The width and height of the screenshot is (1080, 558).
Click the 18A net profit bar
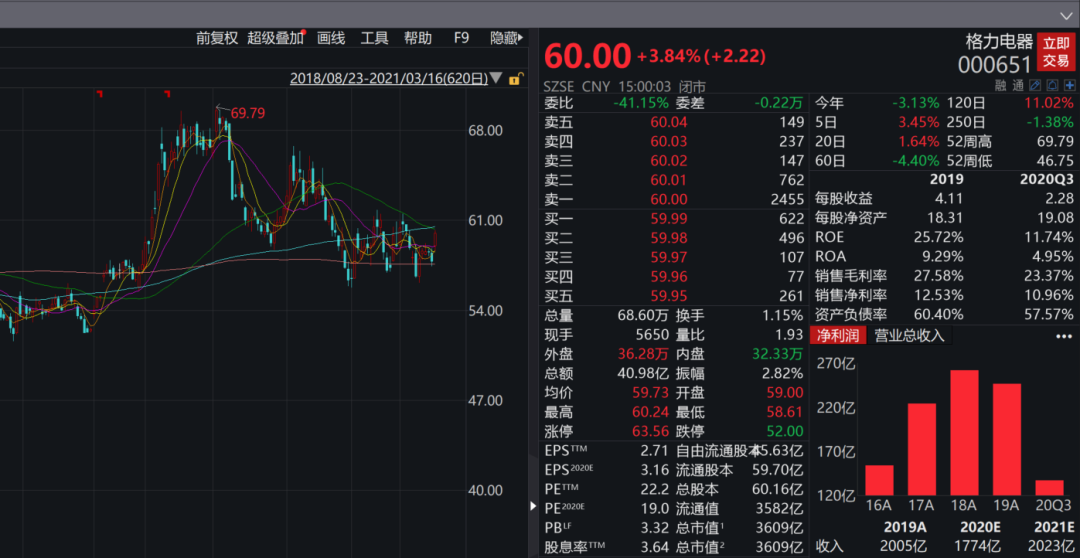coord(964,432)
